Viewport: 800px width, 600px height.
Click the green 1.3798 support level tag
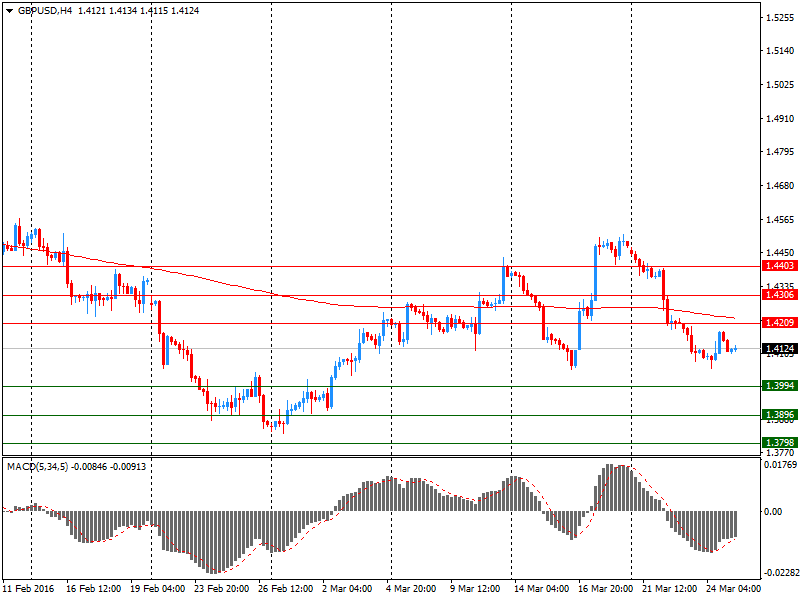point(779,442)
